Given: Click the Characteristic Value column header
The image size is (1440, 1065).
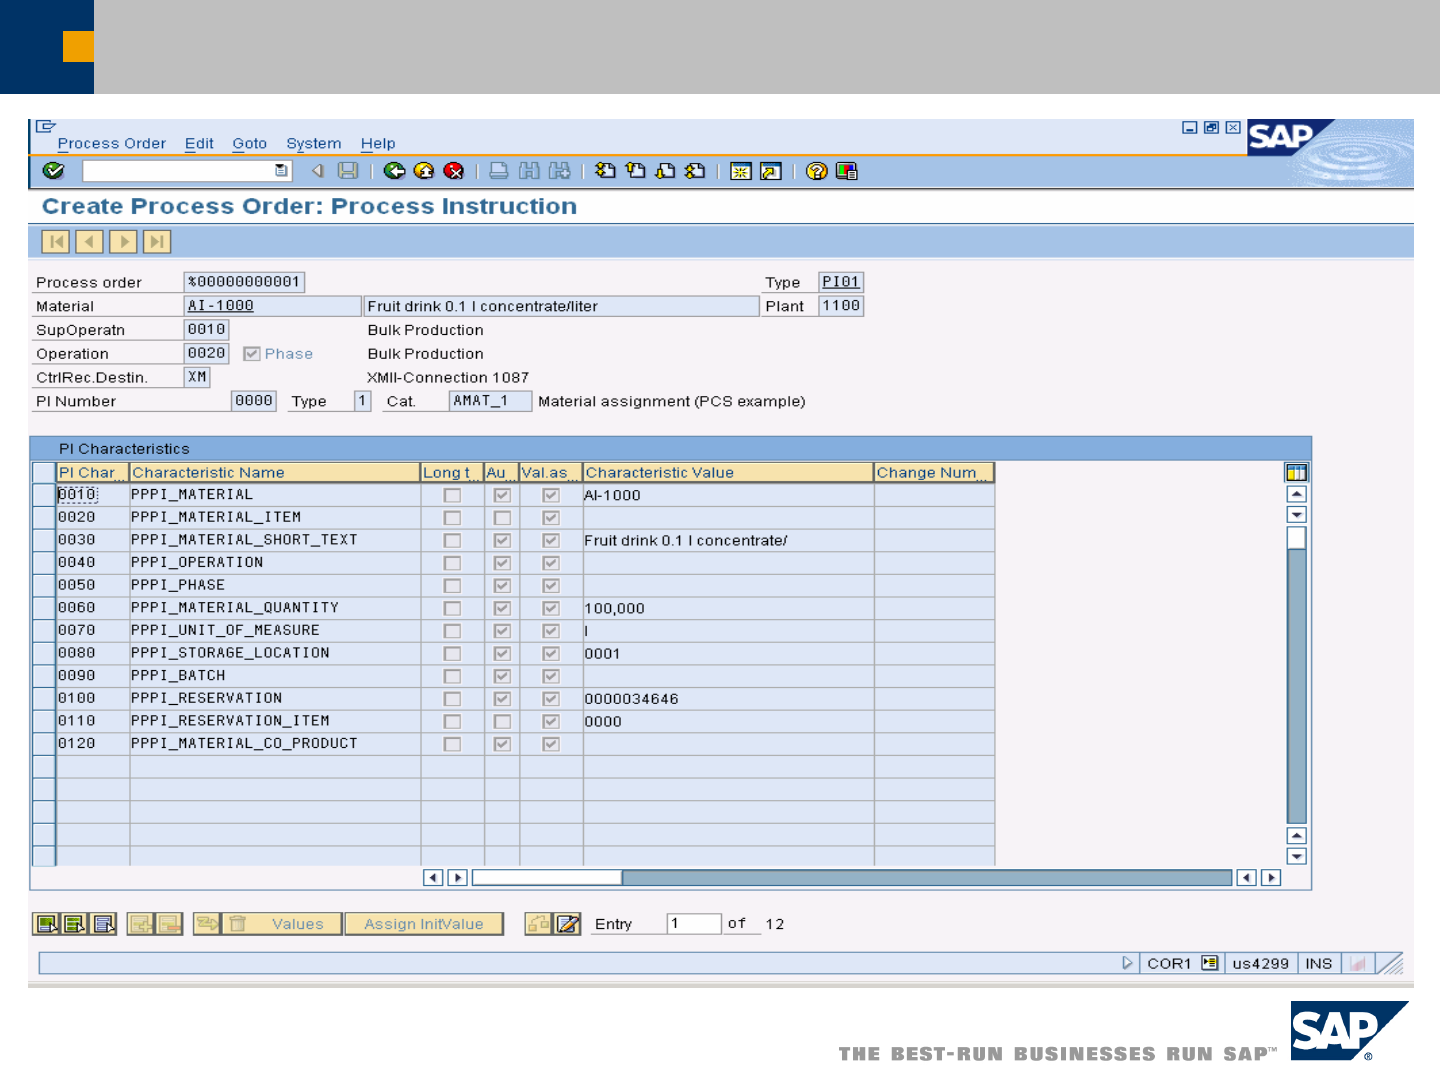Looking at the screenshot, I should pos(728,472).
